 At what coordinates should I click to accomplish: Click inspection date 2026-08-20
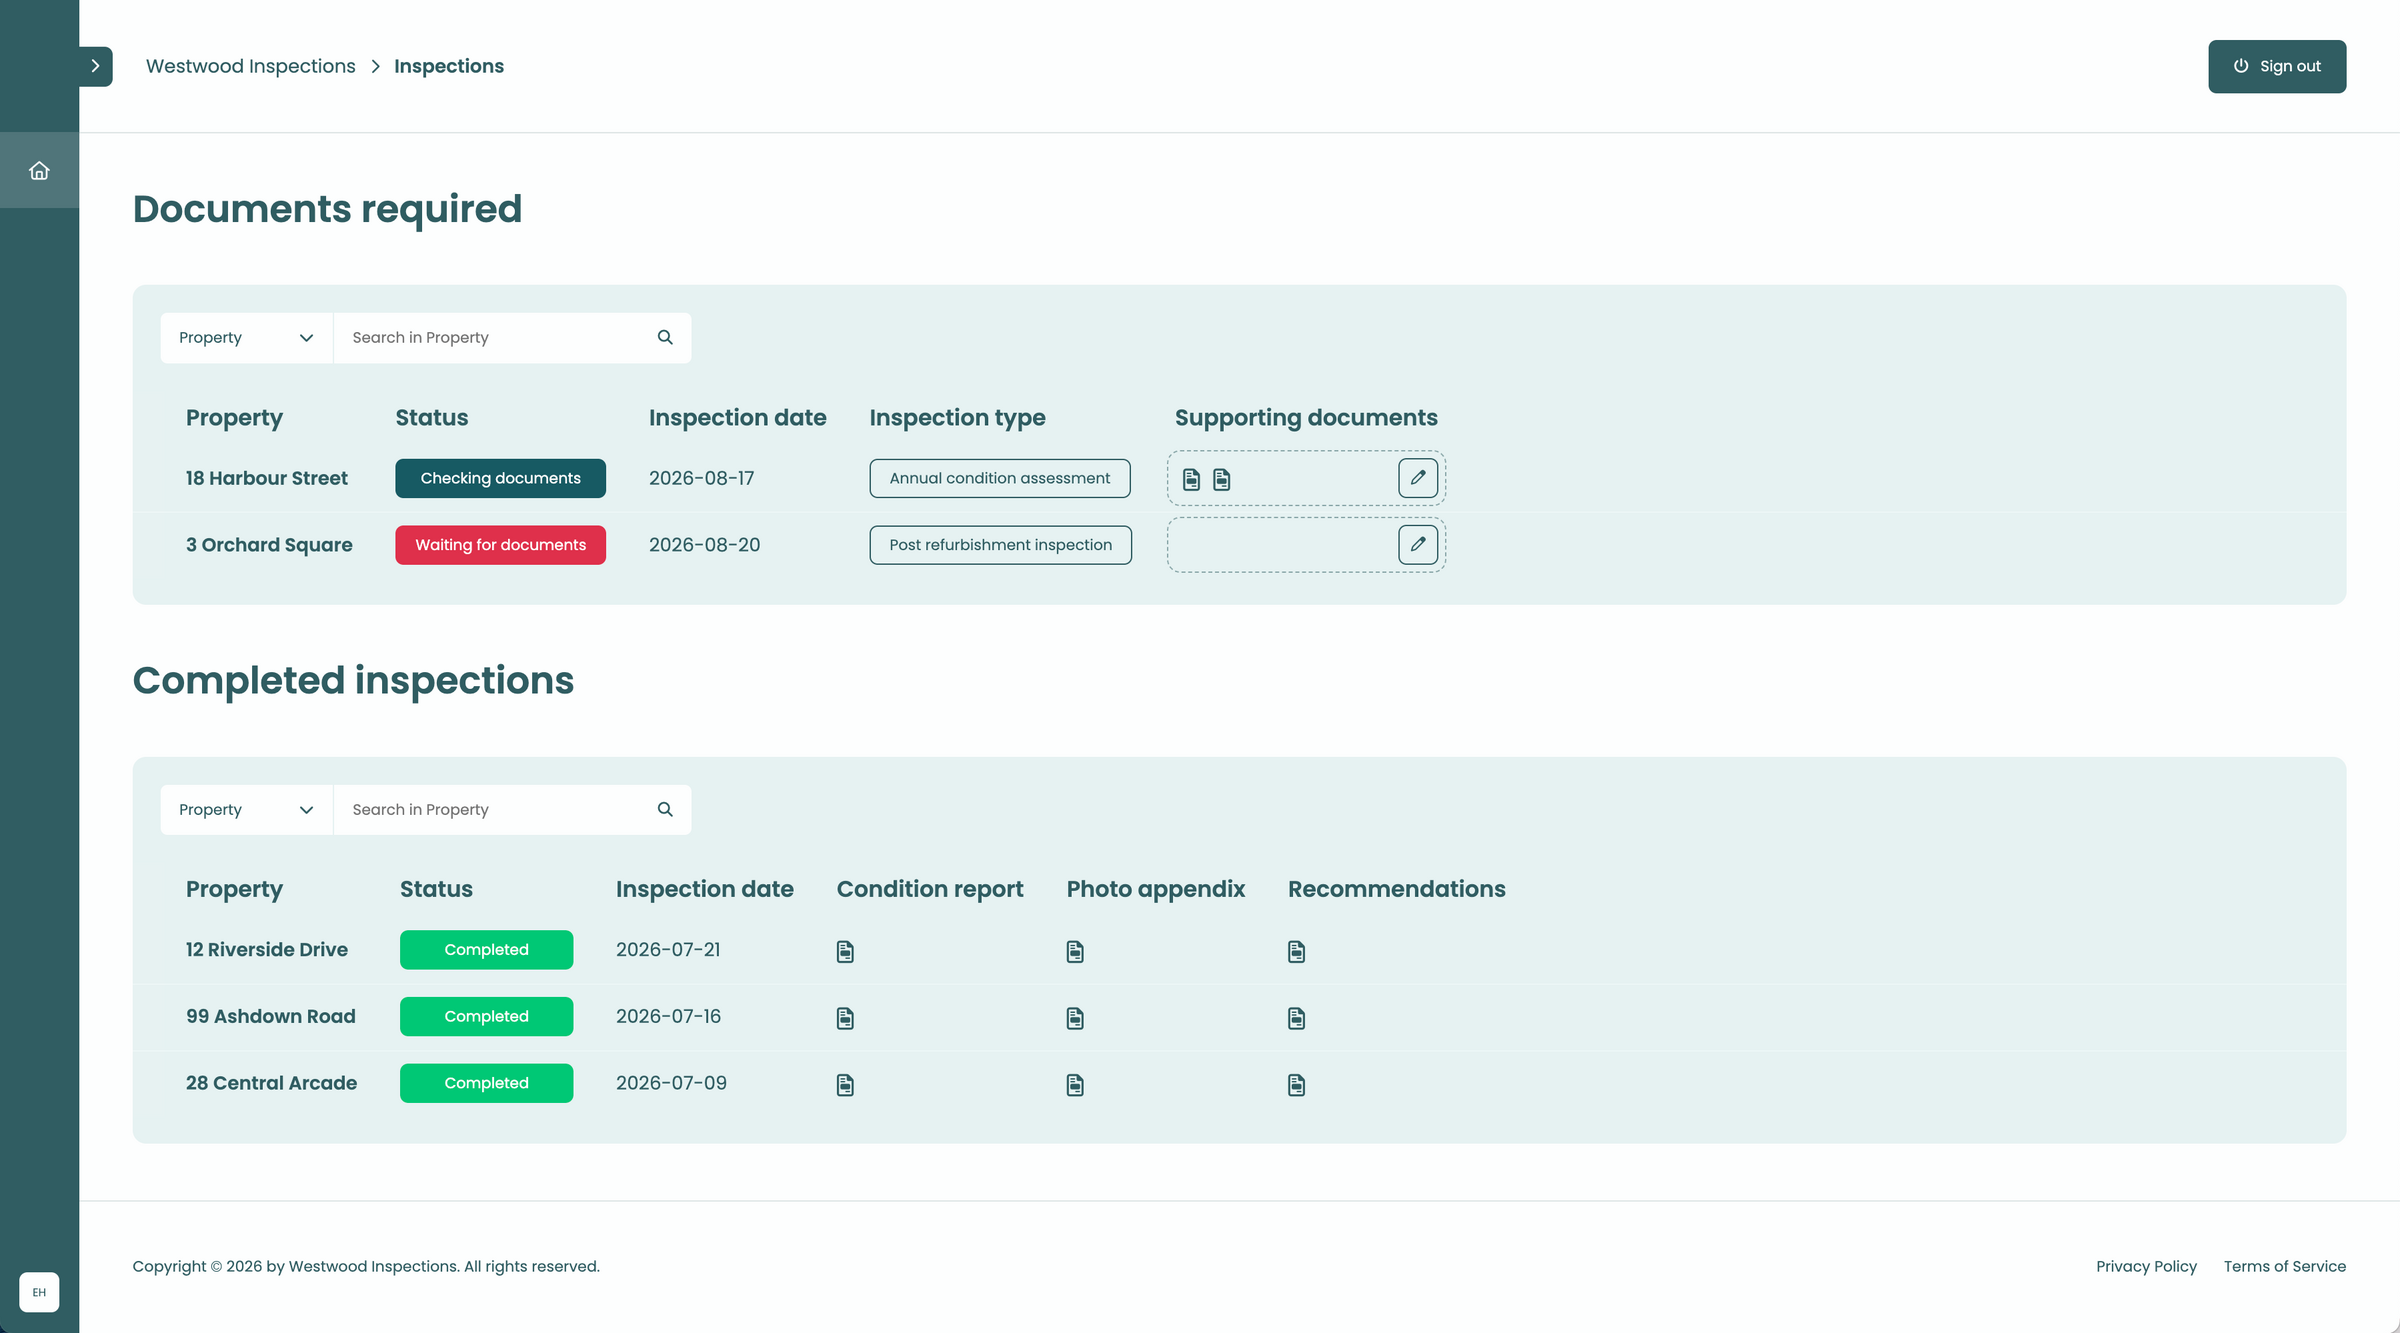point(705,545)
